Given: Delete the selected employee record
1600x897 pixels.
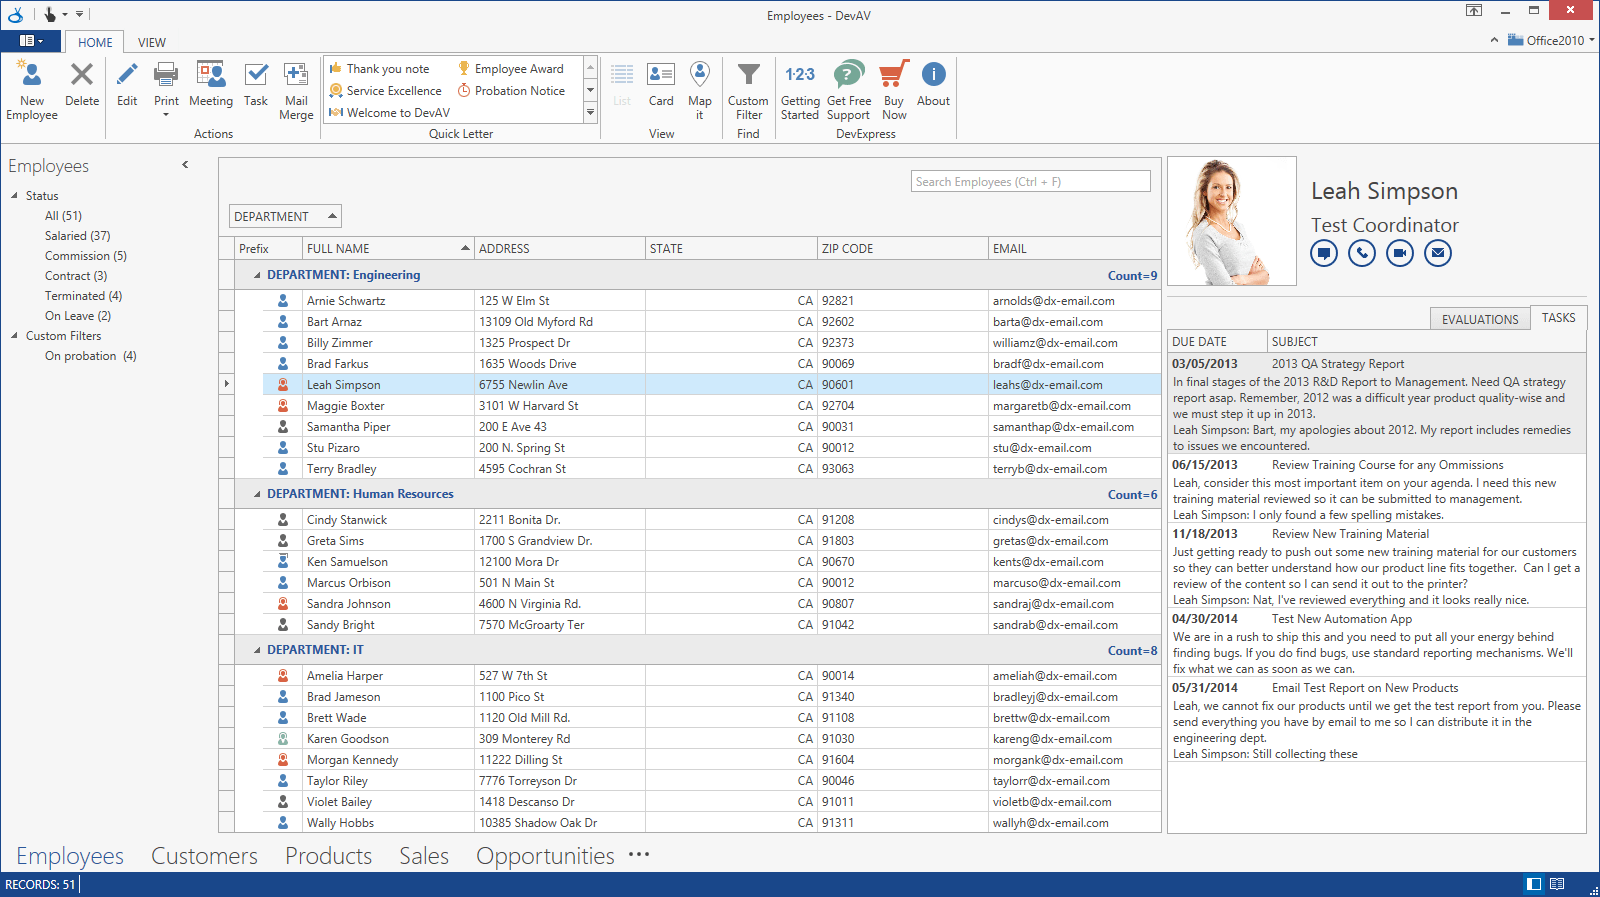Looking at the screenshot, I should click(82, 76).
